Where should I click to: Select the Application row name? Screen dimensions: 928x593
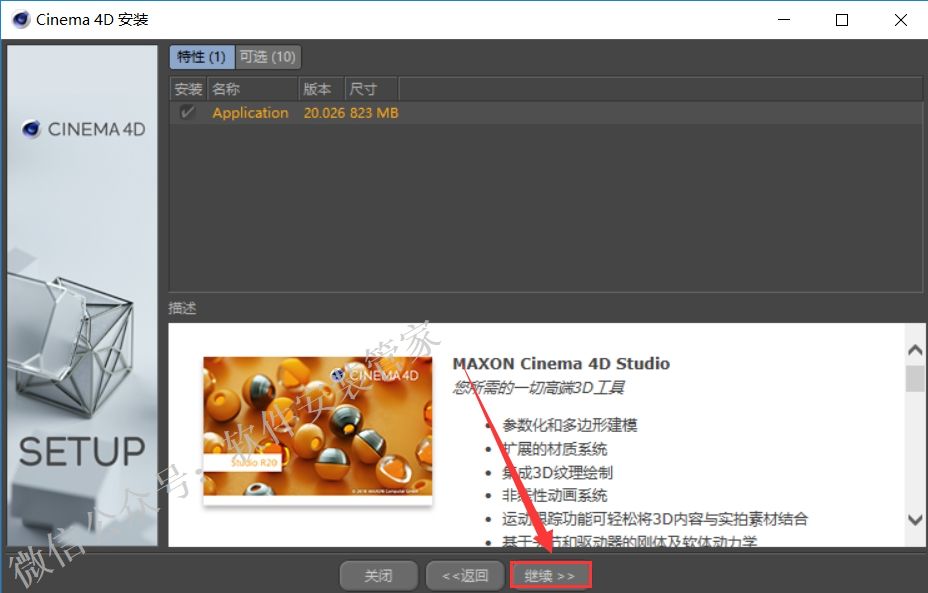[250, 113]
